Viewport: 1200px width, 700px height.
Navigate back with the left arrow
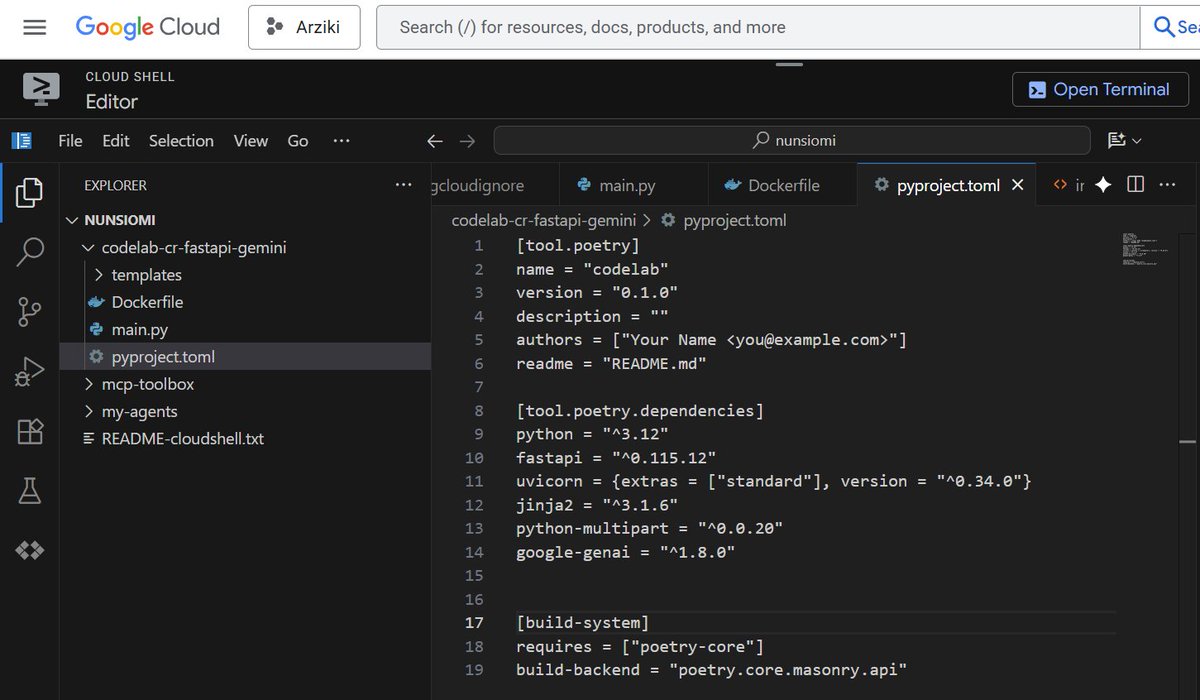[x=434, y=141]
